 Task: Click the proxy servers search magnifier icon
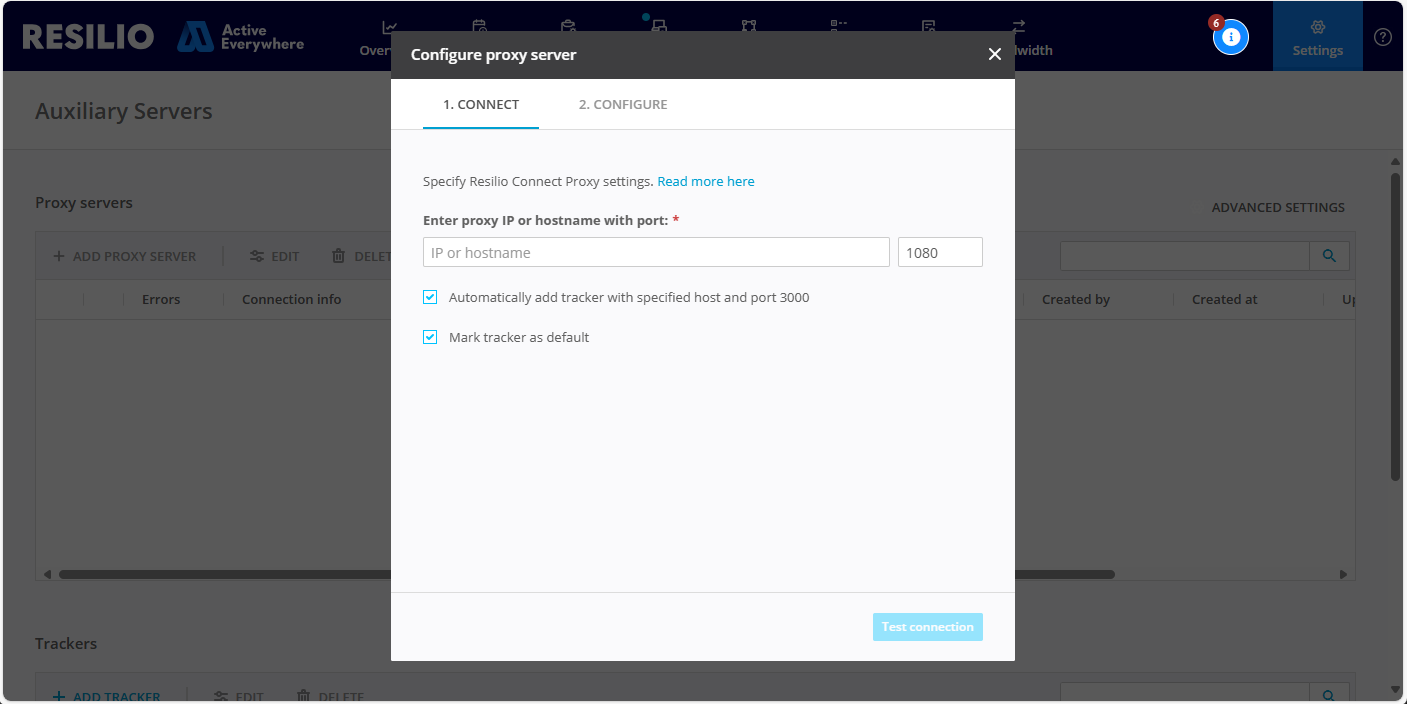[1329, 256]
